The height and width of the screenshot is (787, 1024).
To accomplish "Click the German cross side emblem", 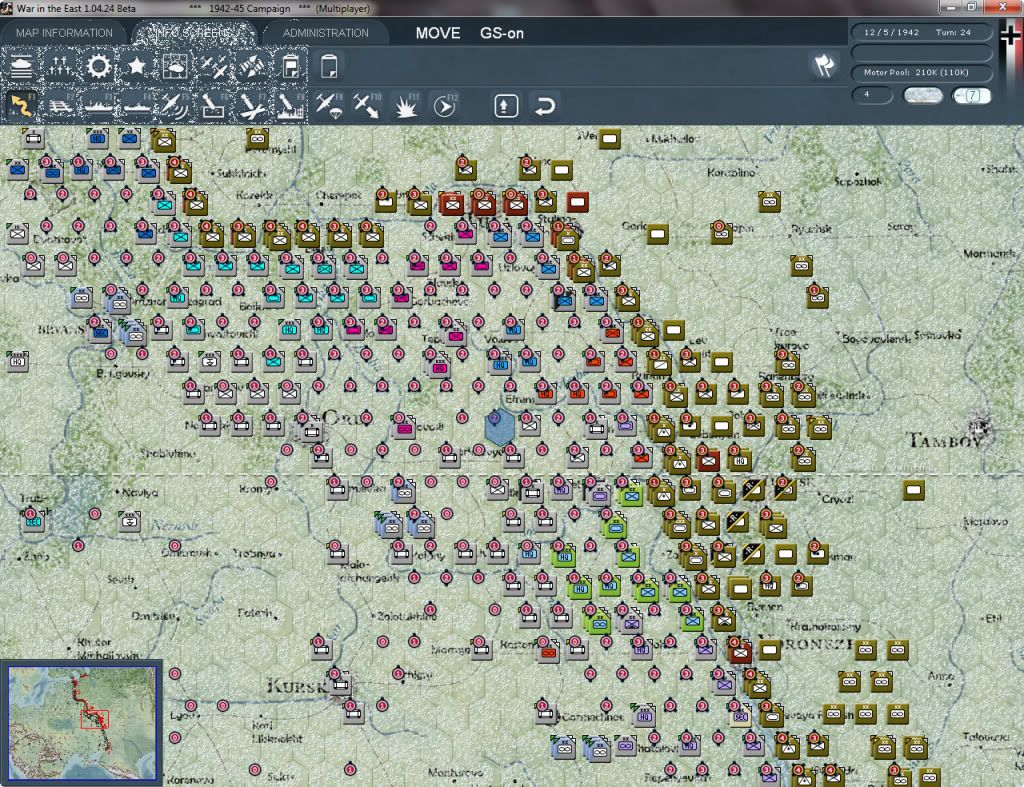I will 1011,36.
